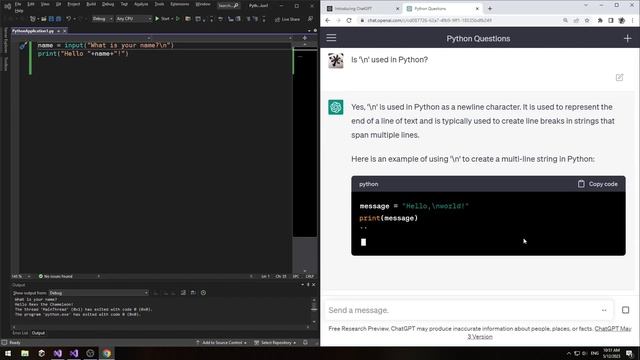Open Chrome side panel icon
Image resolution: width=640 pixels, height=360 pixels.
pyautogui.click(x=611, y=20)
